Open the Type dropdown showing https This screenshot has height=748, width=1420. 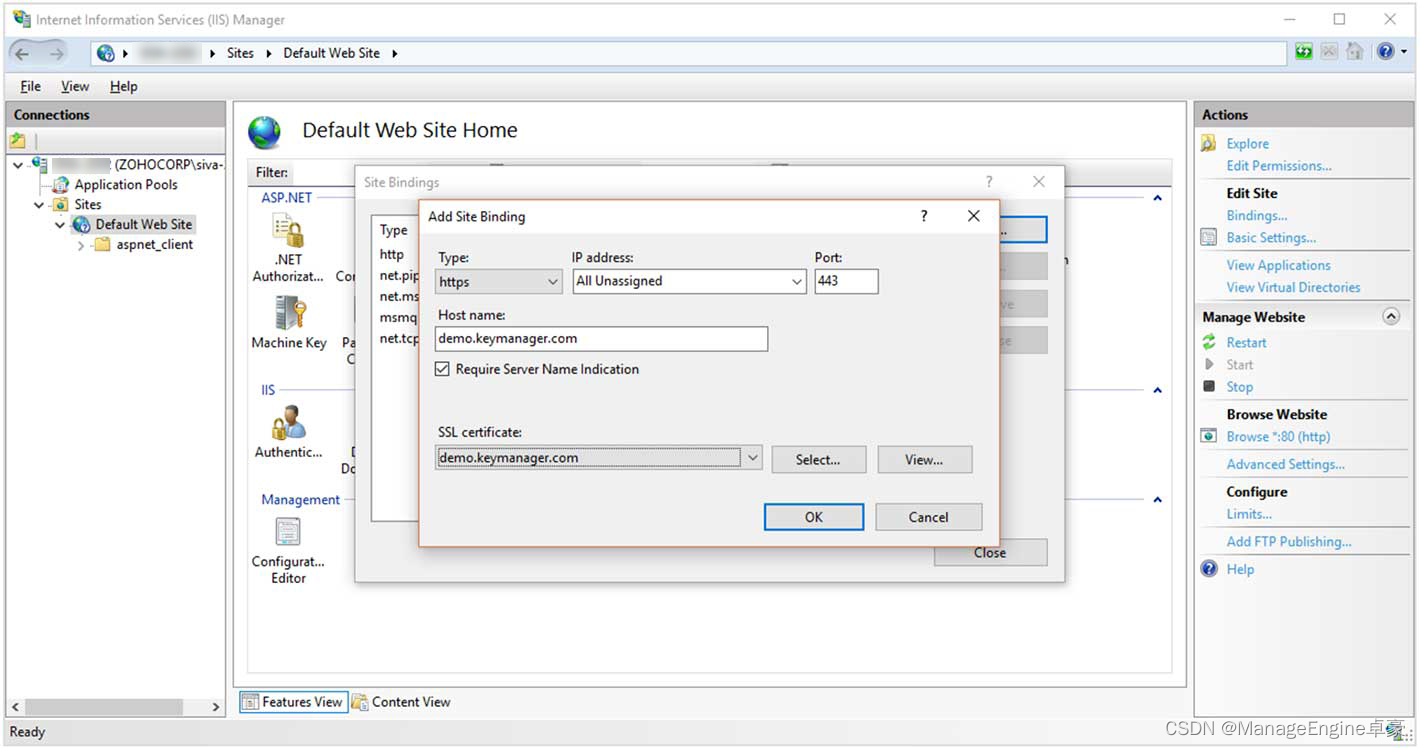pos(499,282)
